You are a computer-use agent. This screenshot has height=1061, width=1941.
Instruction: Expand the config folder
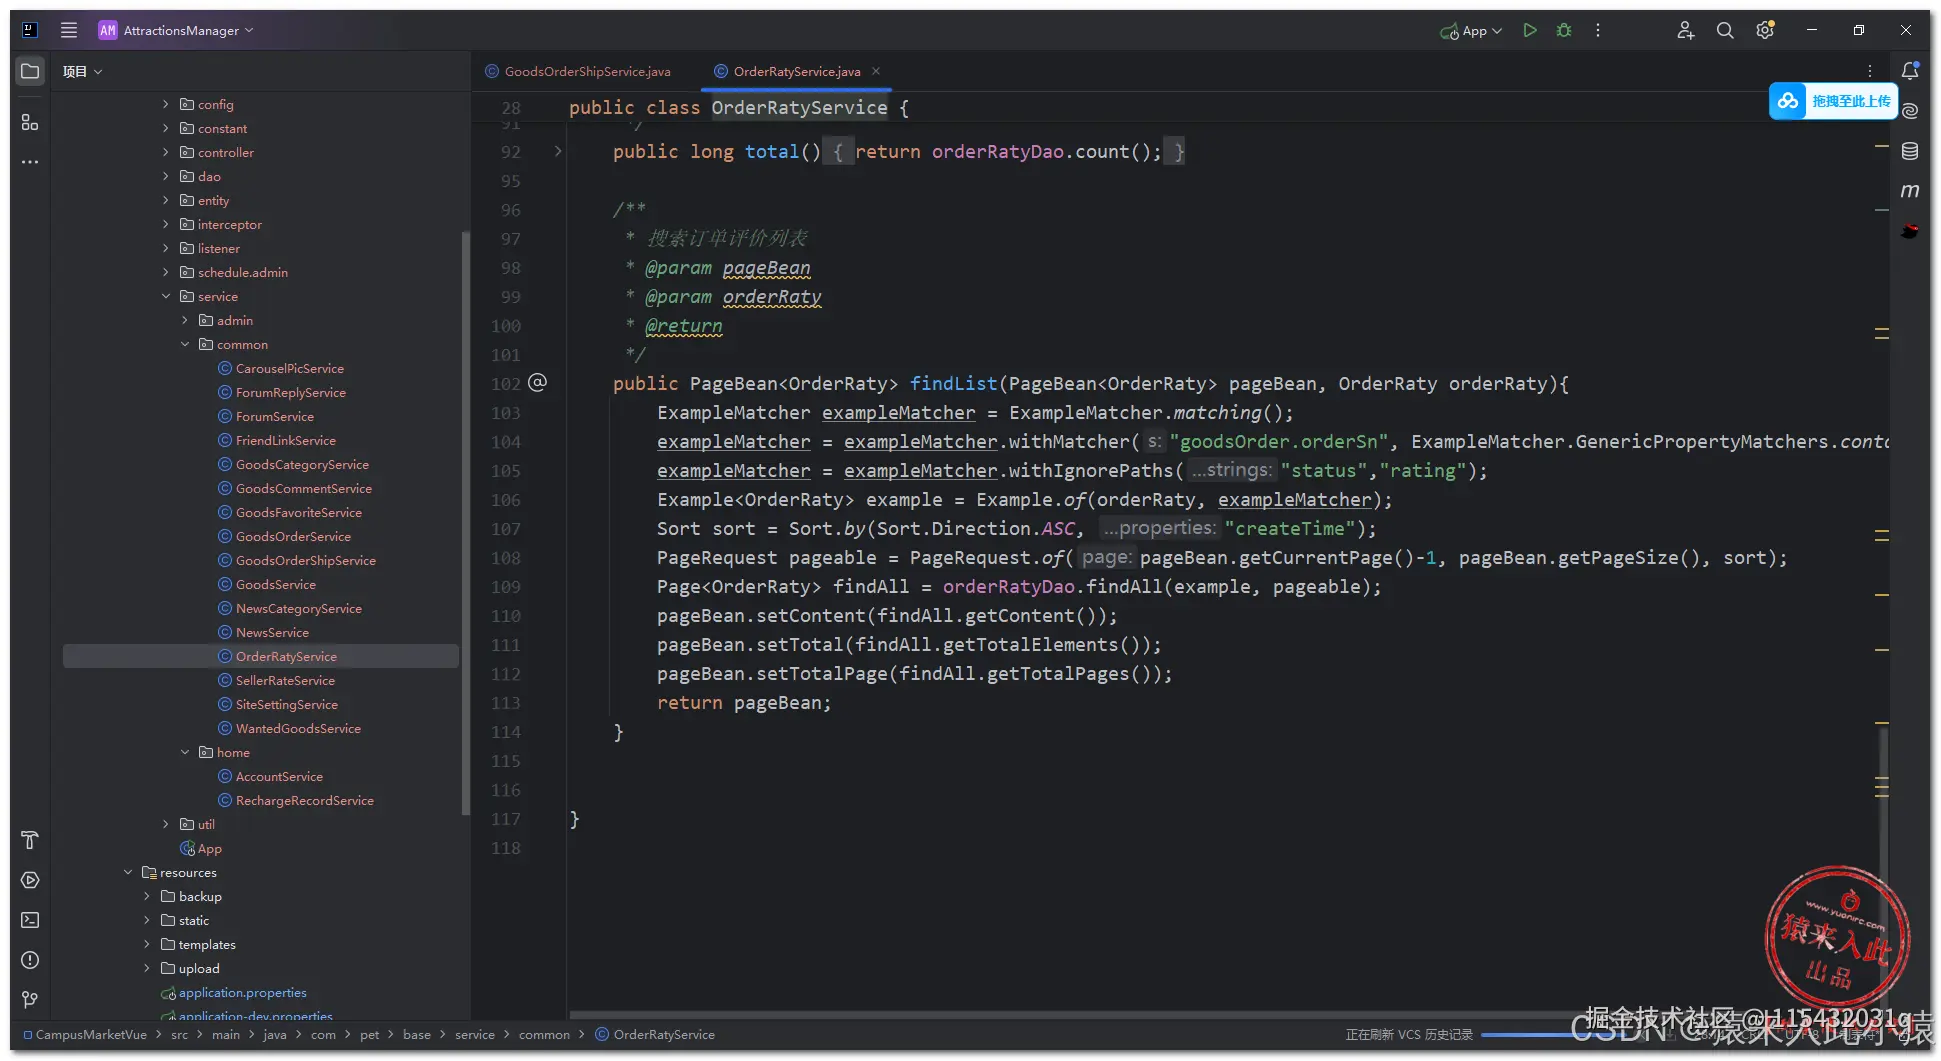pos(166,104)
